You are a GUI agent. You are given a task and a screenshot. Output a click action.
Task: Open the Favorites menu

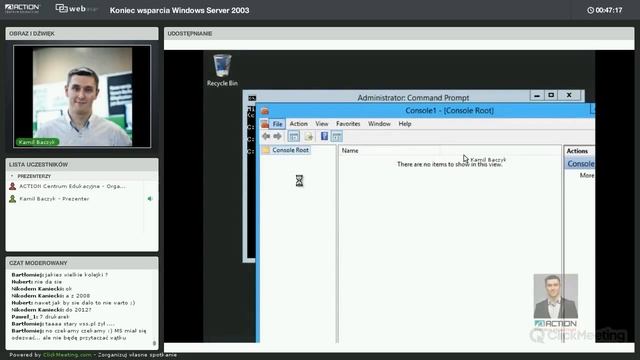[348, 124]
